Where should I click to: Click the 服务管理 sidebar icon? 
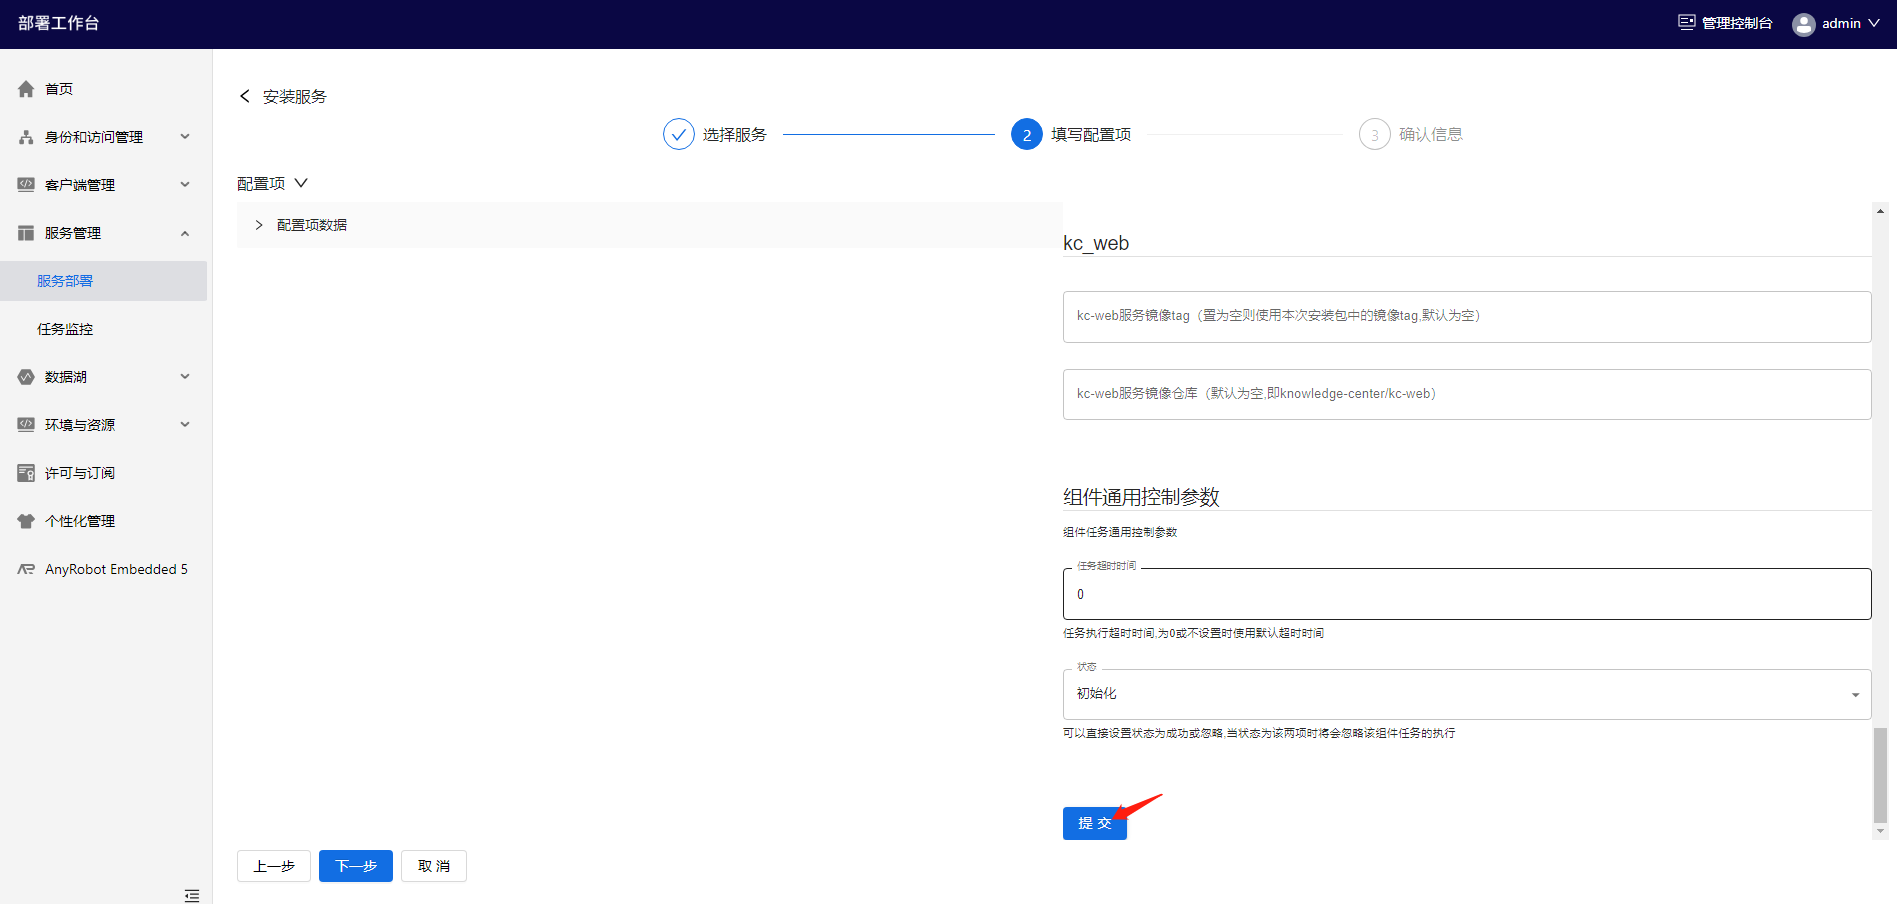[x=26, y=233]
